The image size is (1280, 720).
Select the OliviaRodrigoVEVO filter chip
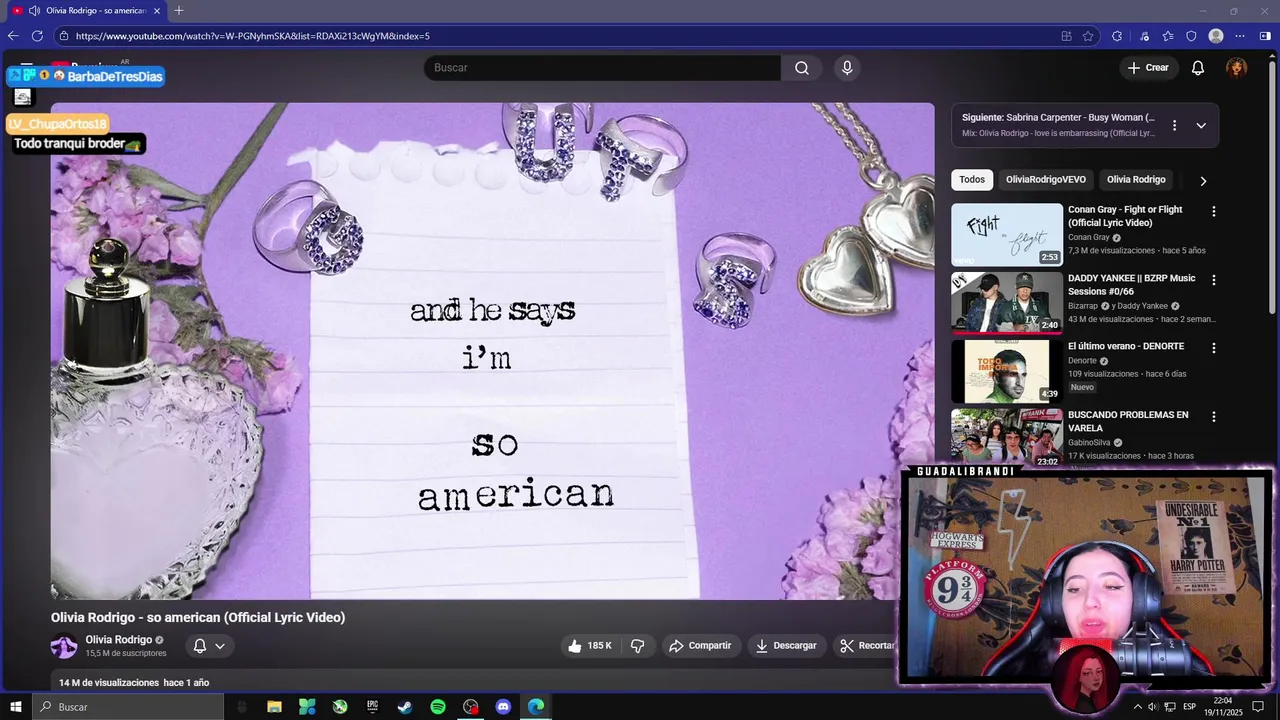click(x=1045, y=180)
